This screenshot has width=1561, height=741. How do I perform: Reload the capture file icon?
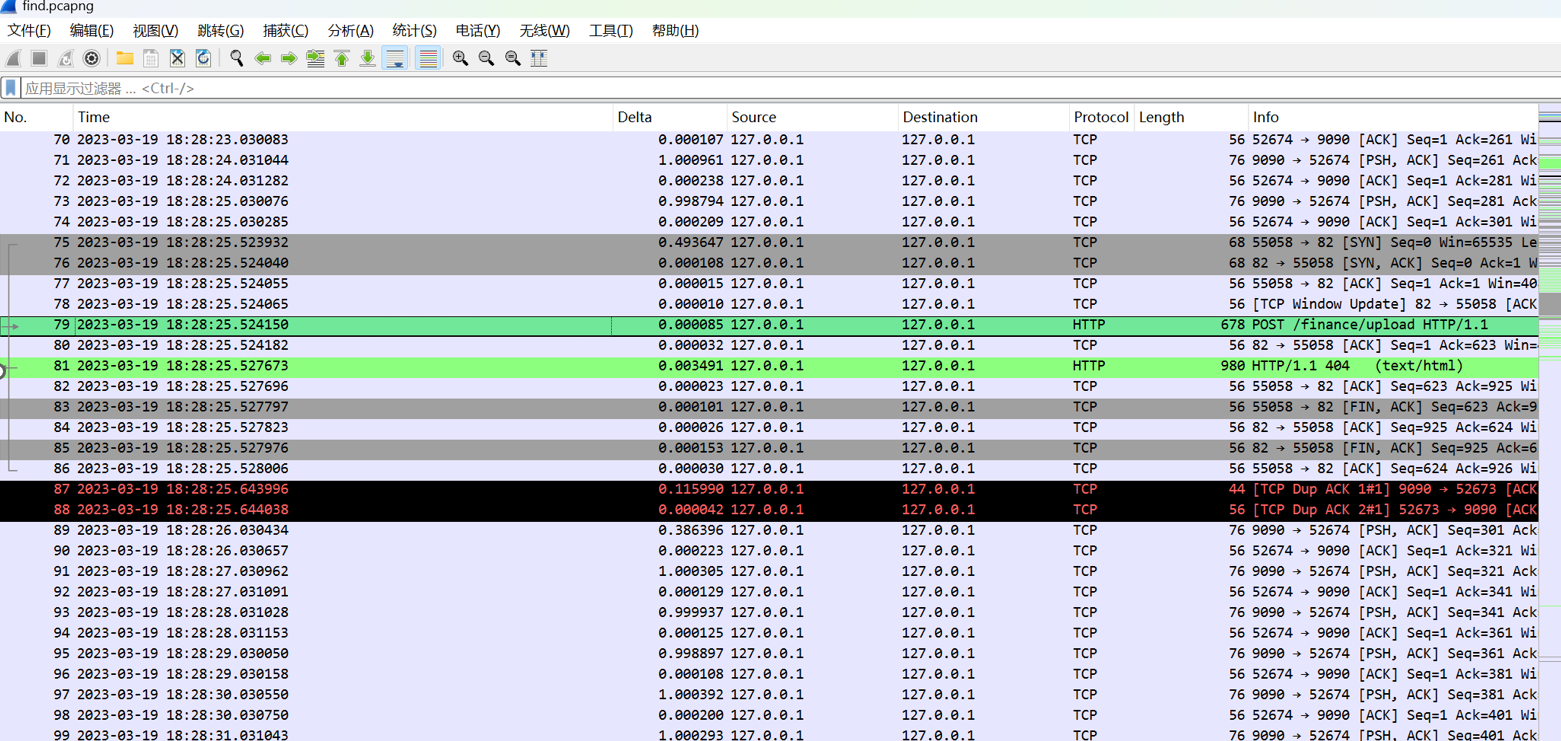[x=203, y=59]
